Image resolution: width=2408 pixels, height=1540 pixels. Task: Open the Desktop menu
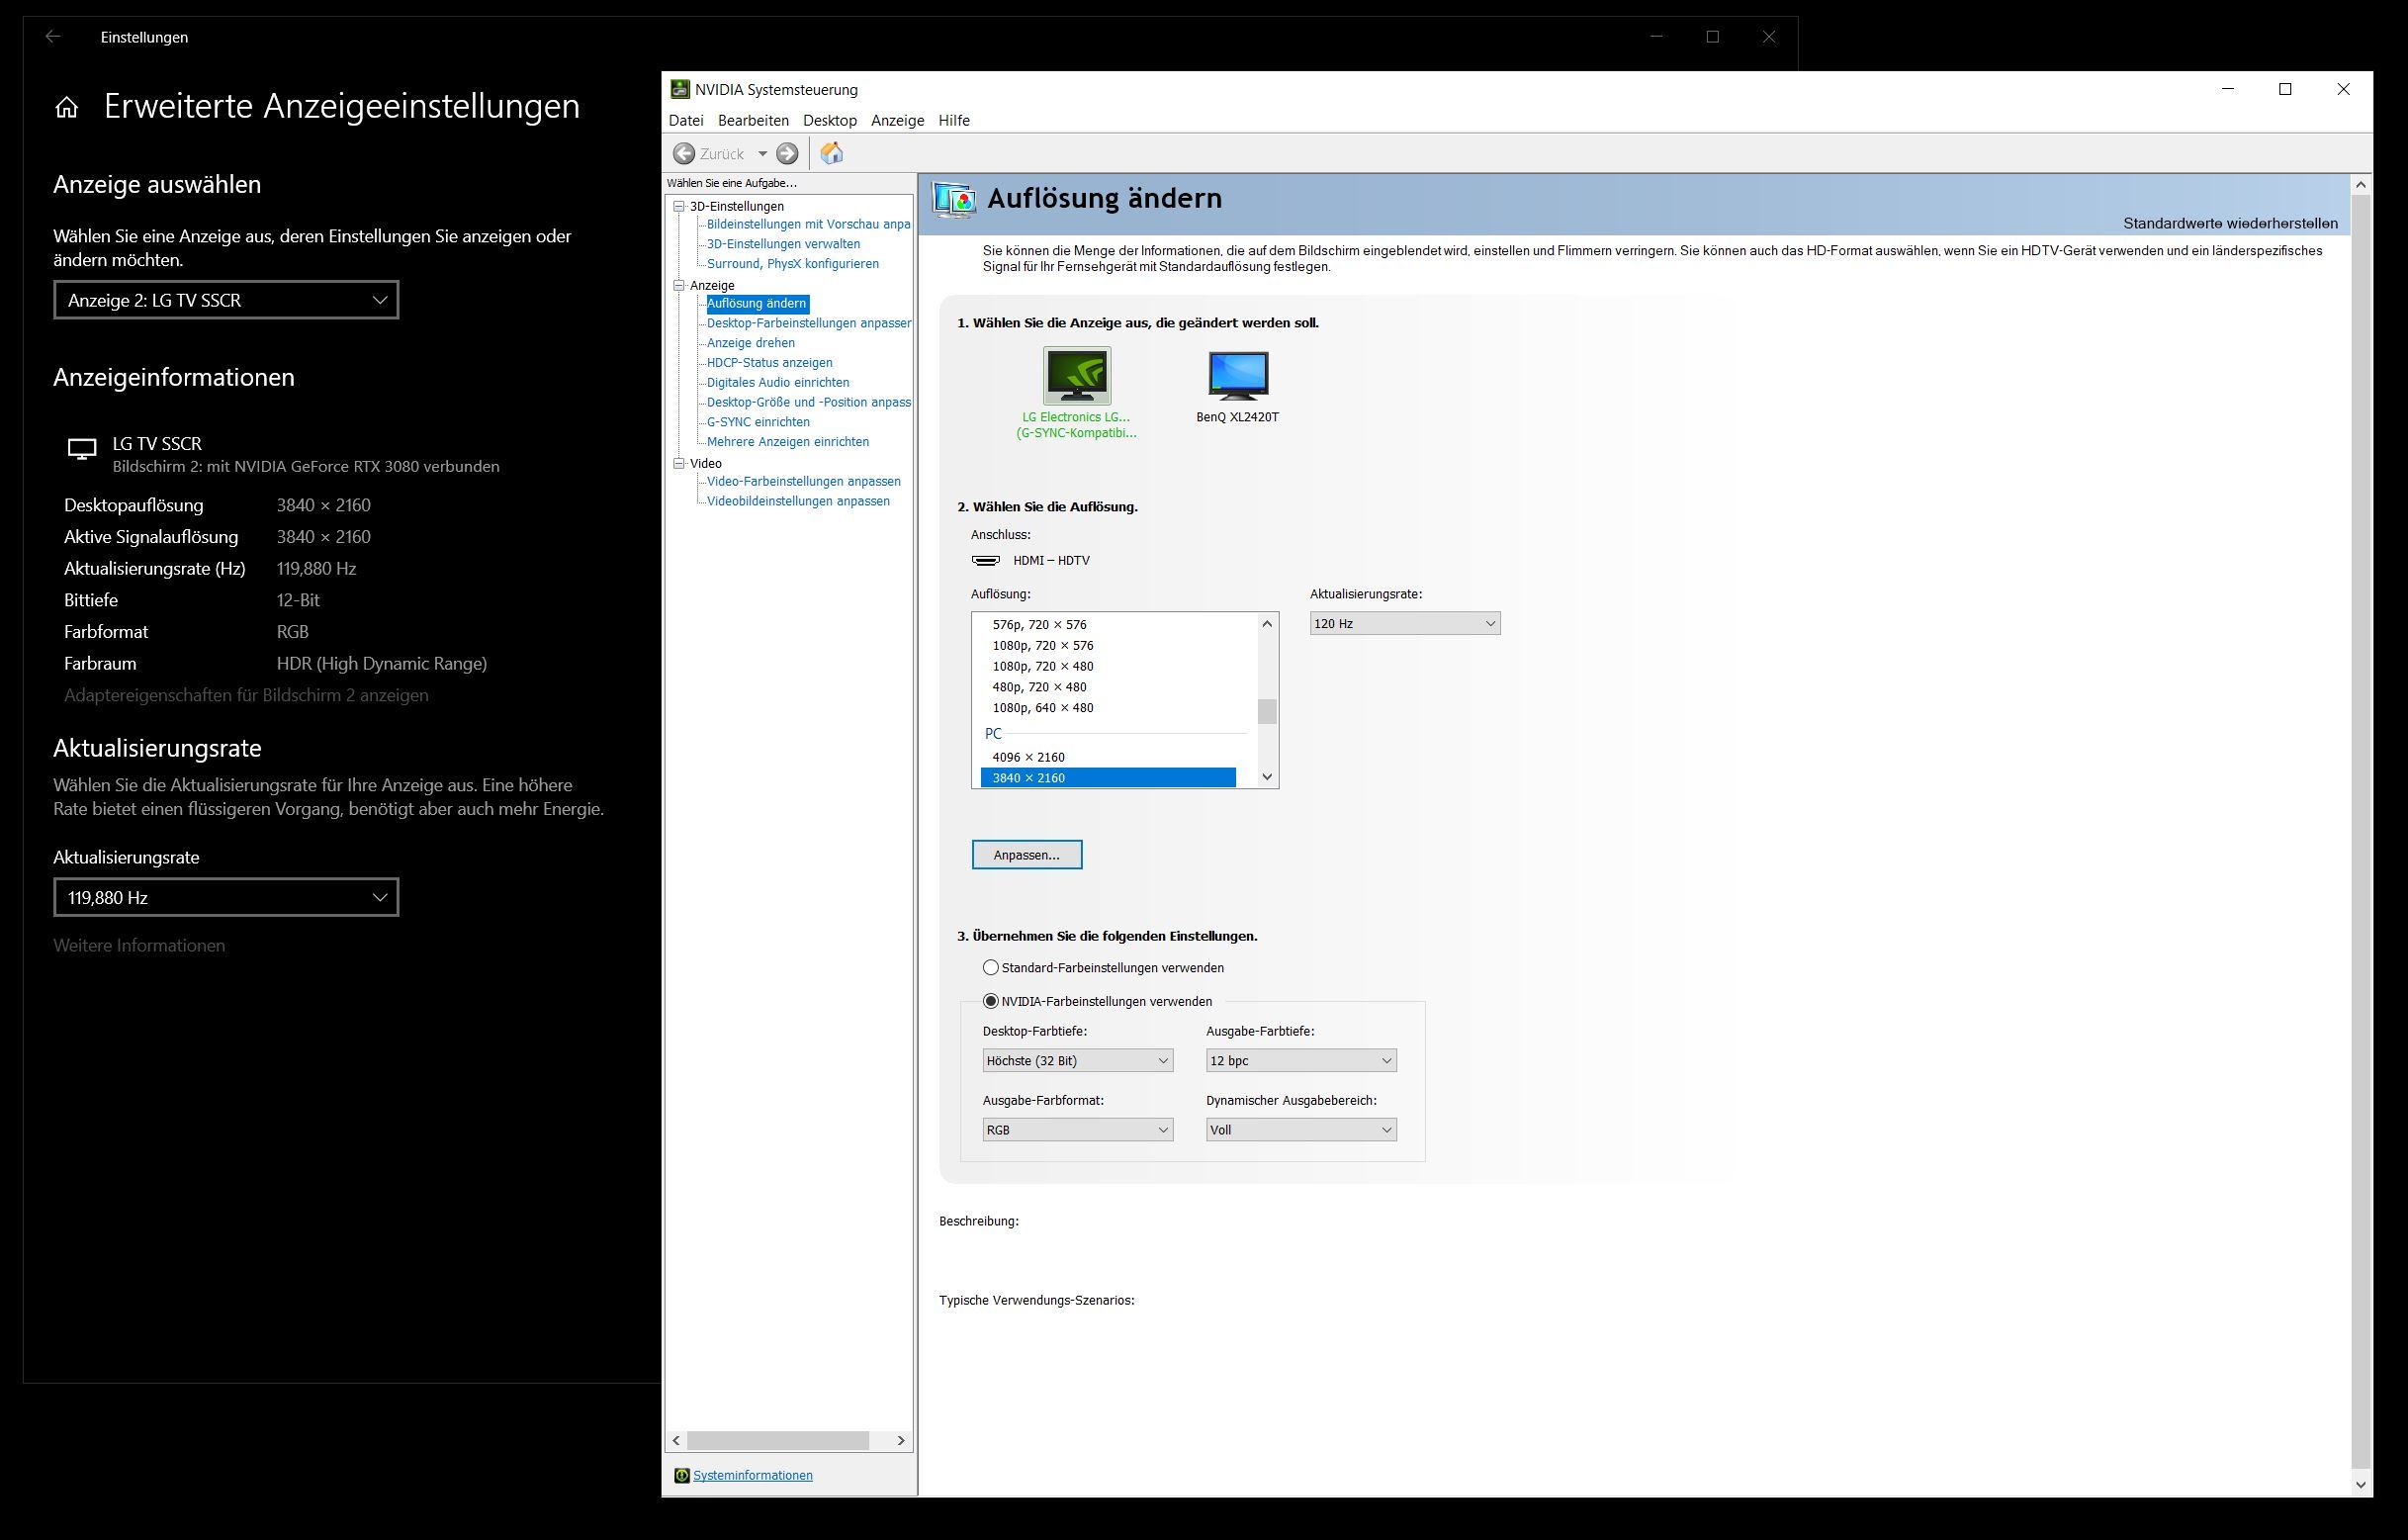[830, 120]
